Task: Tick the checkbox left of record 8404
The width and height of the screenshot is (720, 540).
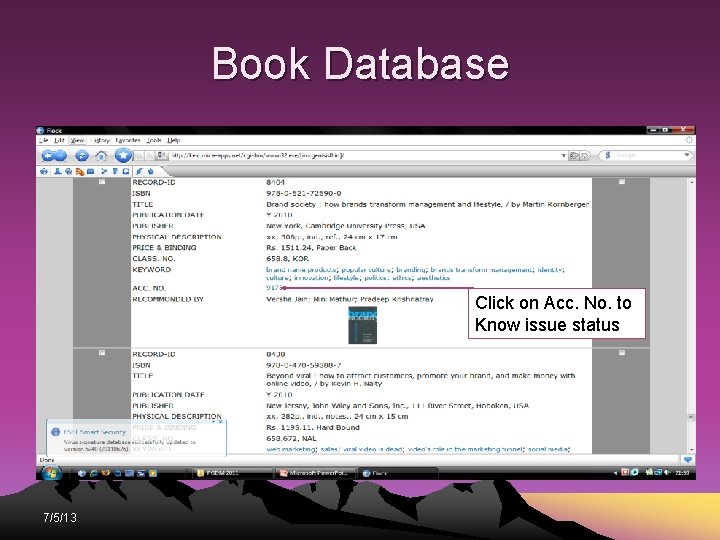Action: (x=102, y=182)
